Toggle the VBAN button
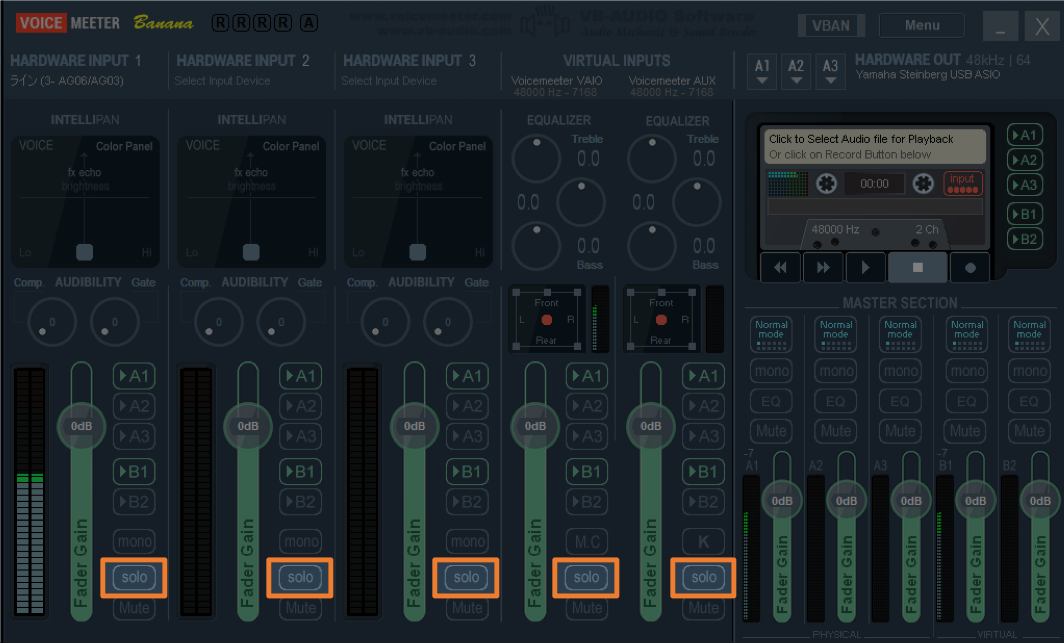Viewport: 1064px width, 643px height. click(x=831, y=26)
